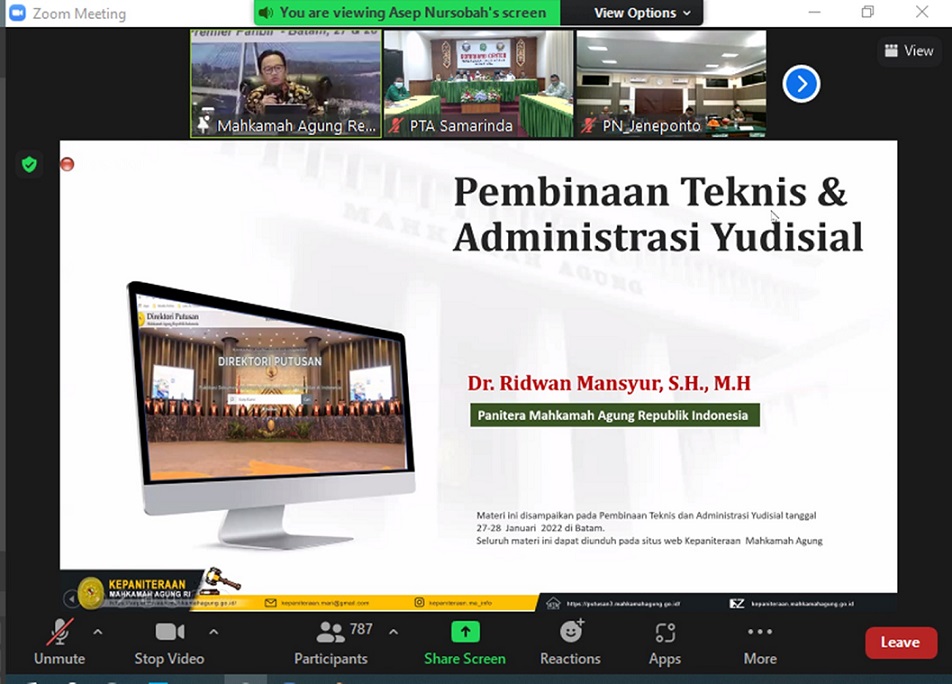Stop the video camera
The width and height of the screenshot is (952, 684).
pos(169,642)
